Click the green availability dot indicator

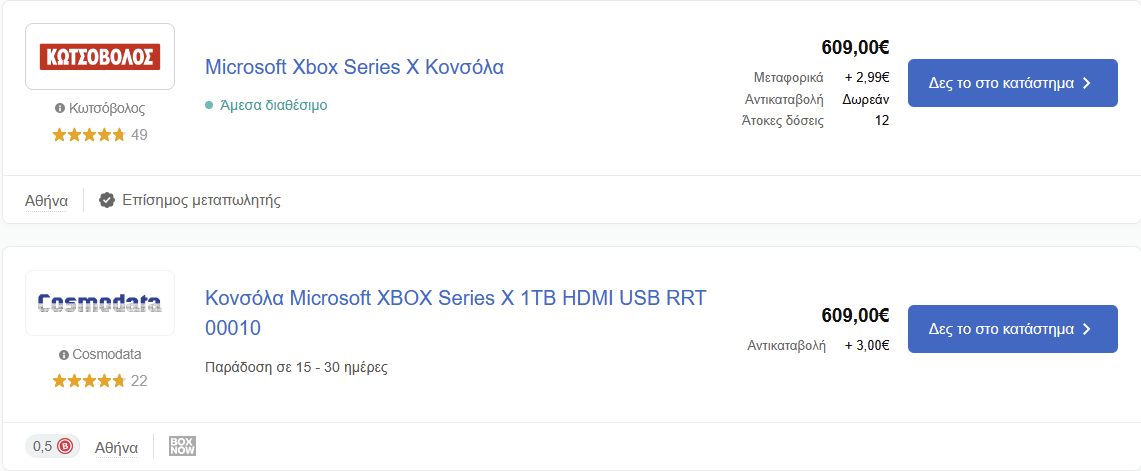click(209, 106)
